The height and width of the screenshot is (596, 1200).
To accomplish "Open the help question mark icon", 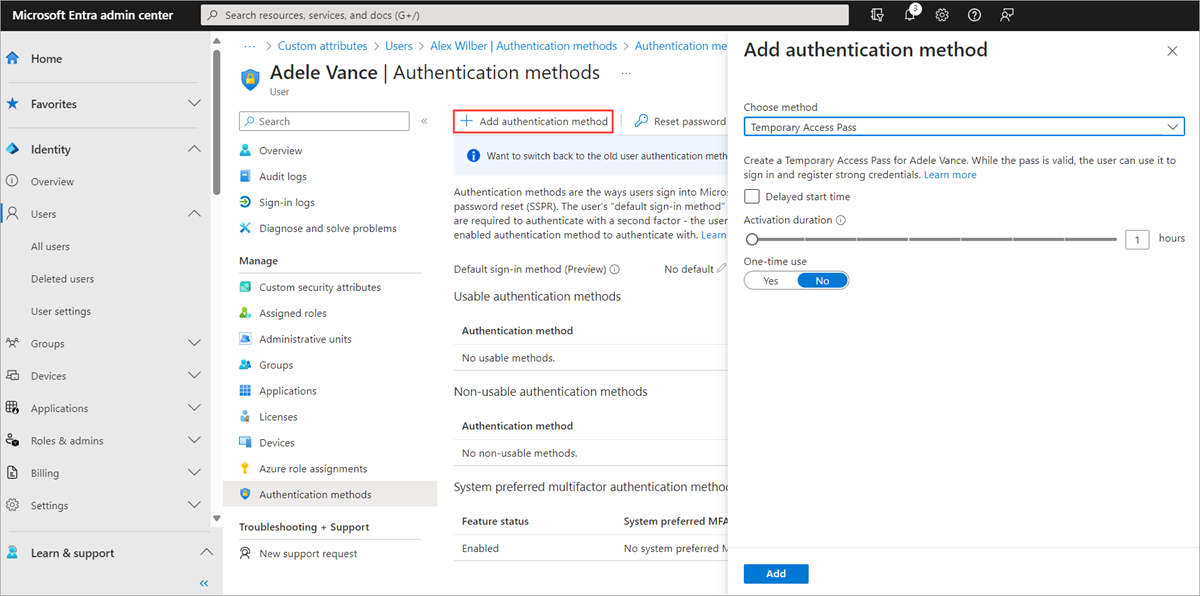I will tap(975, 15).
